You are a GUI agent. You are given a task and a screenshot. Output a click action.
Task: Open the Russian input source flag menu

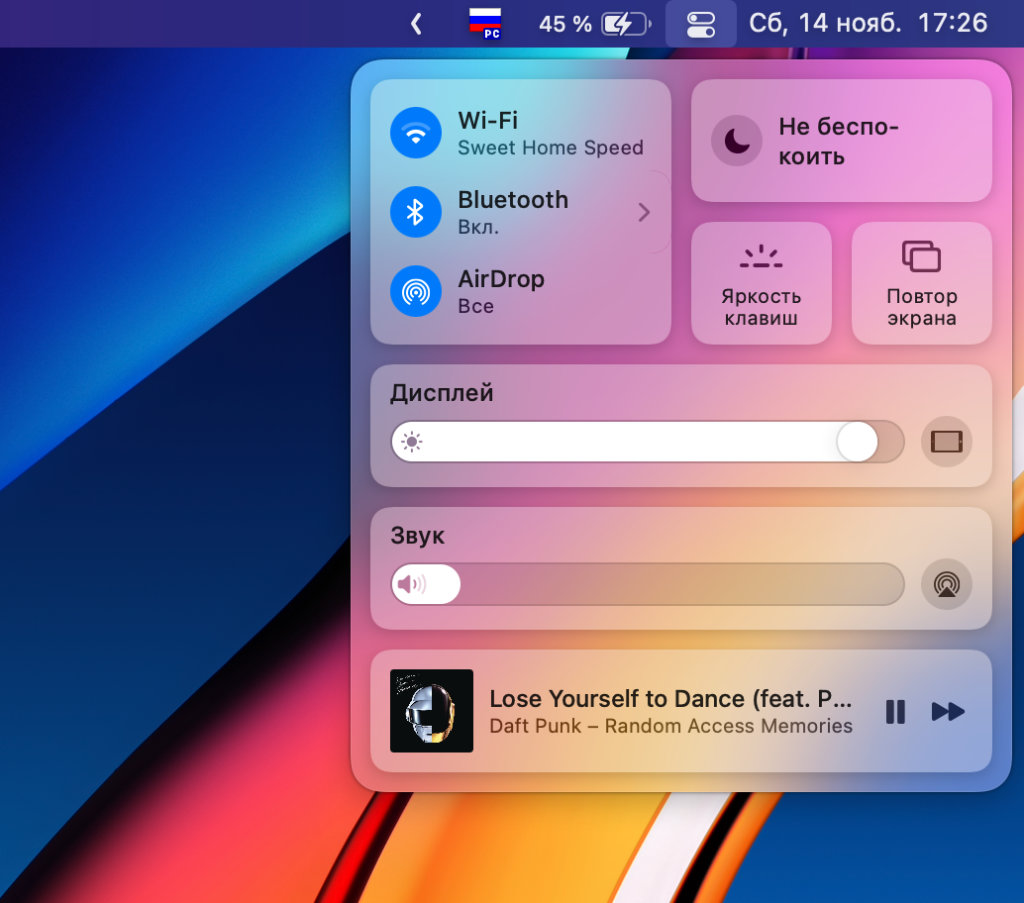486,24
